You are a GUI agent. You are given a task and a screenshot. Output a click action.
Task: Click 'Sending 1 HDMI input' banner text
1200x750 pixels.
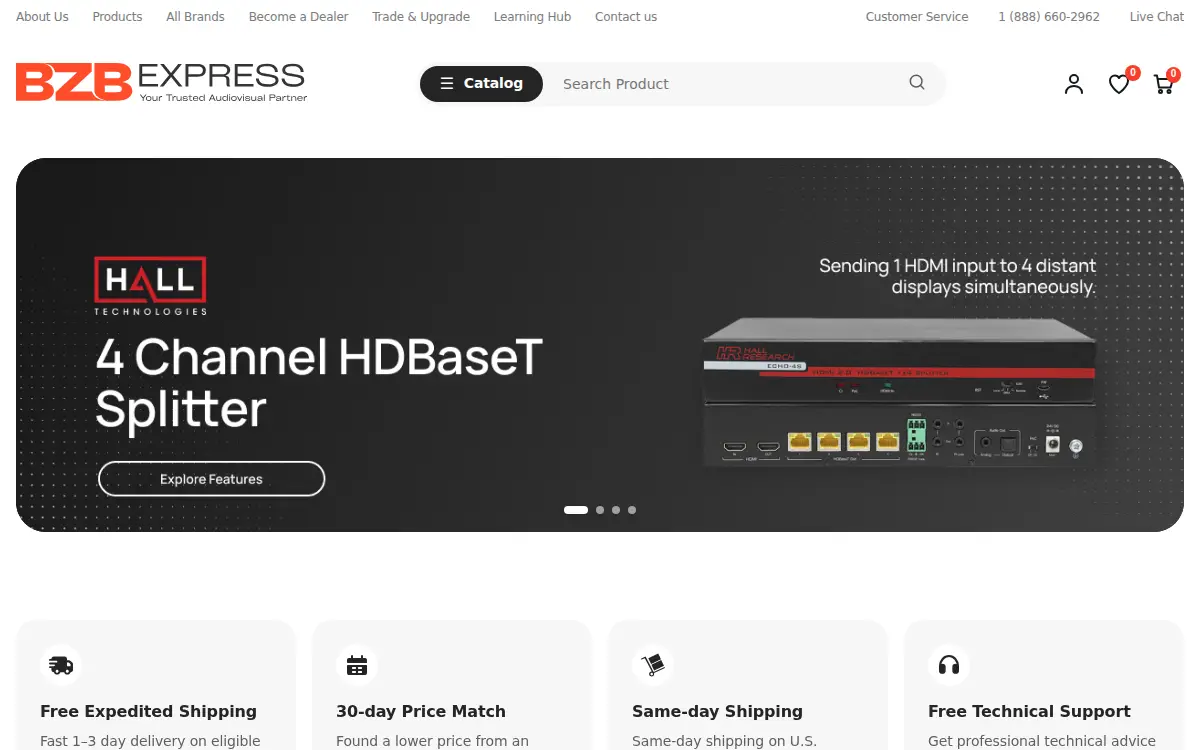957,276
